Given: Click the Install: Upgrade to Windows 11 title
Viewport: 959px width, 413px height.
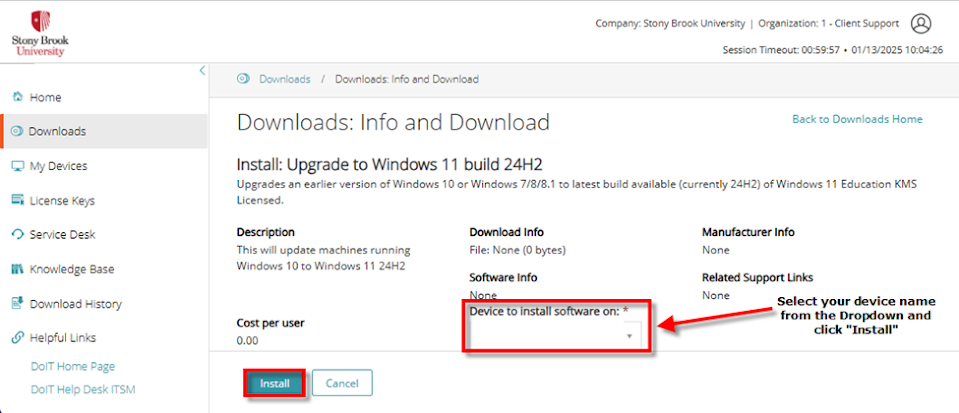Looking at the screenshot, I should tap(390, 165).
